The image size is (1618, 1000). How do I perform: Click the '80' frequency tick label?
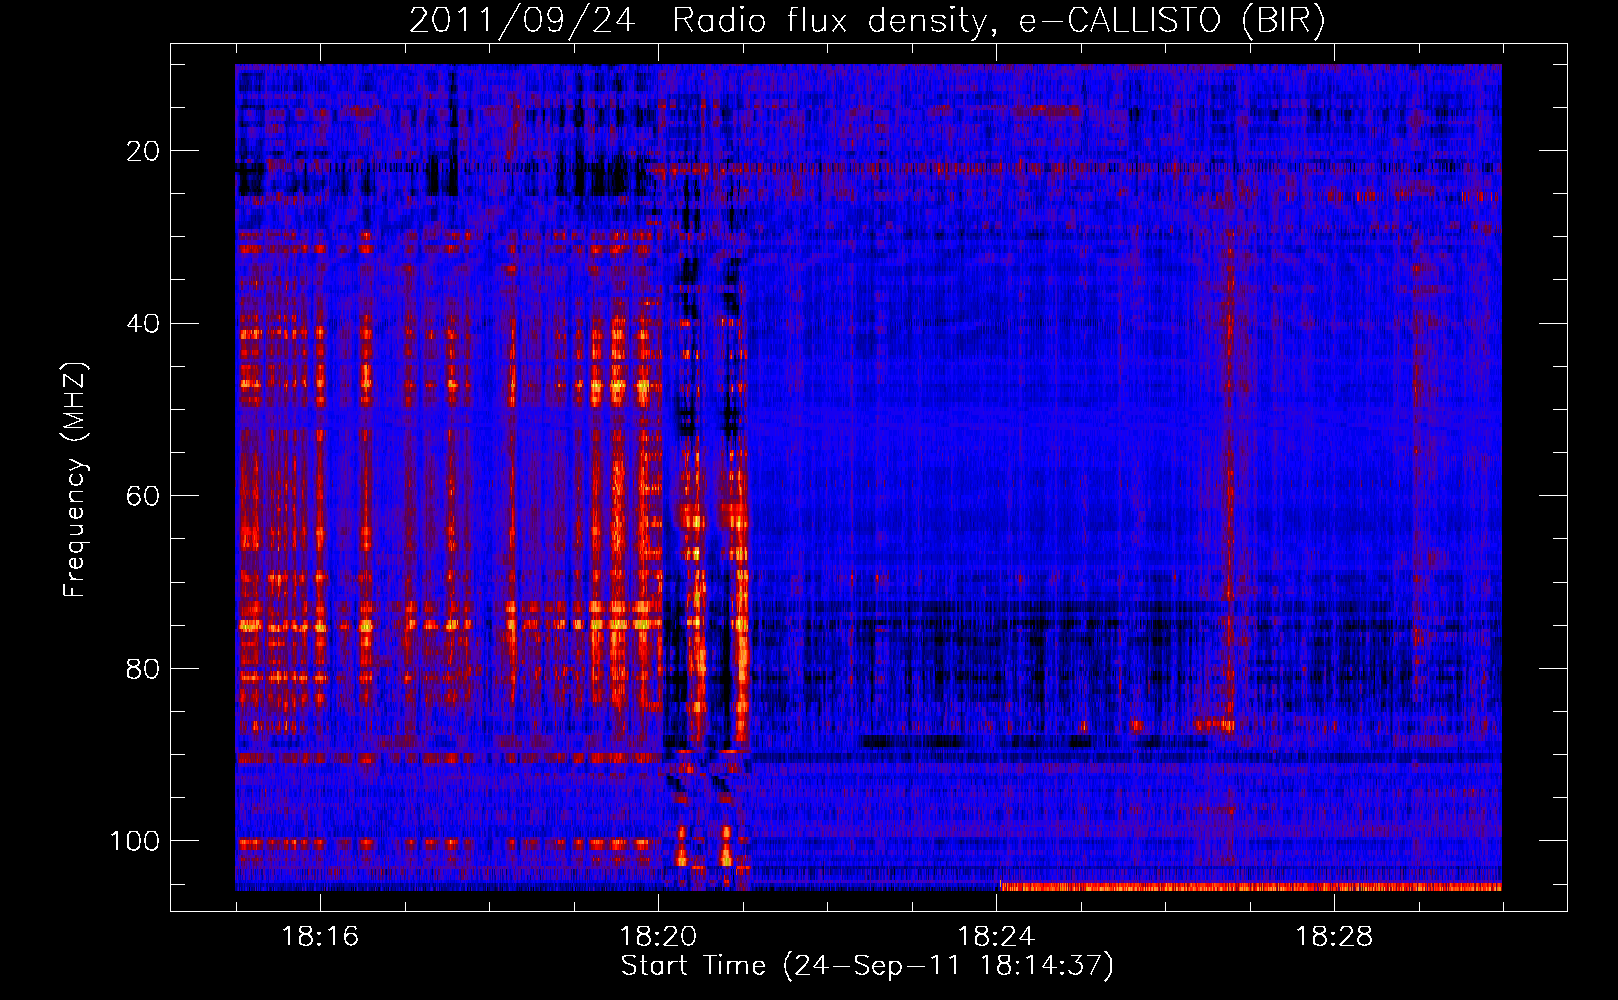[x=143, y=669]
